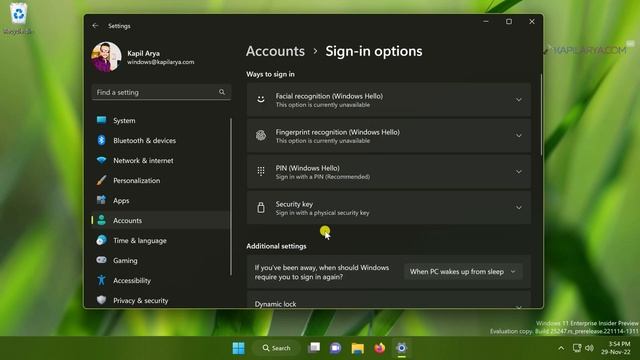This screenshot has height=360, width=640.
Task: Click the Network wifi icon
Action: [102, 160]
